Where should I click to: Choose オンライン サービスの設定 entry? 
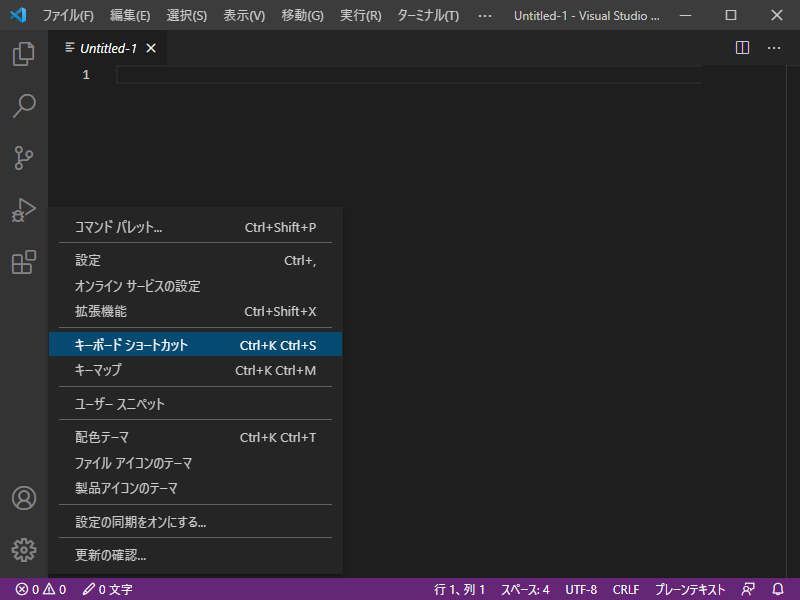[x=195, y=286]
